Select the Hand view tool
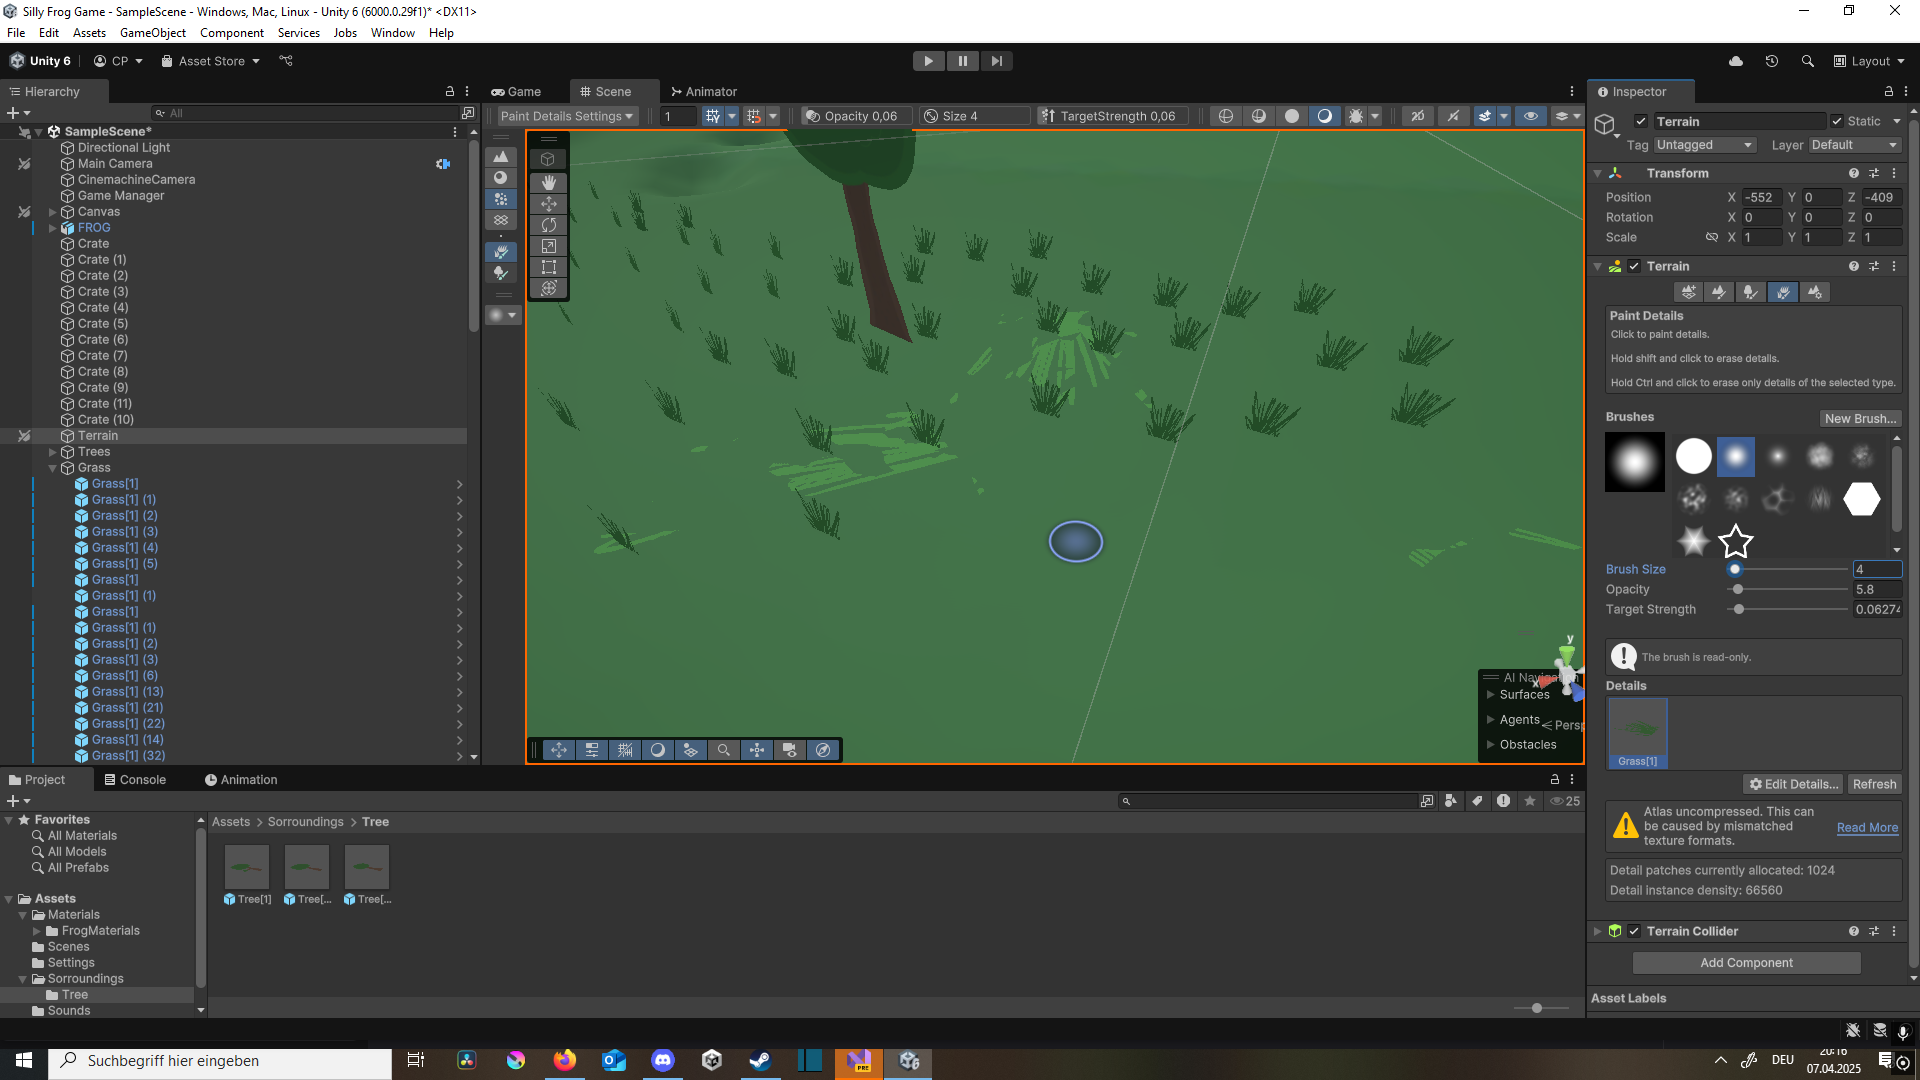1920x1080 pixels. tap(549, 182)
